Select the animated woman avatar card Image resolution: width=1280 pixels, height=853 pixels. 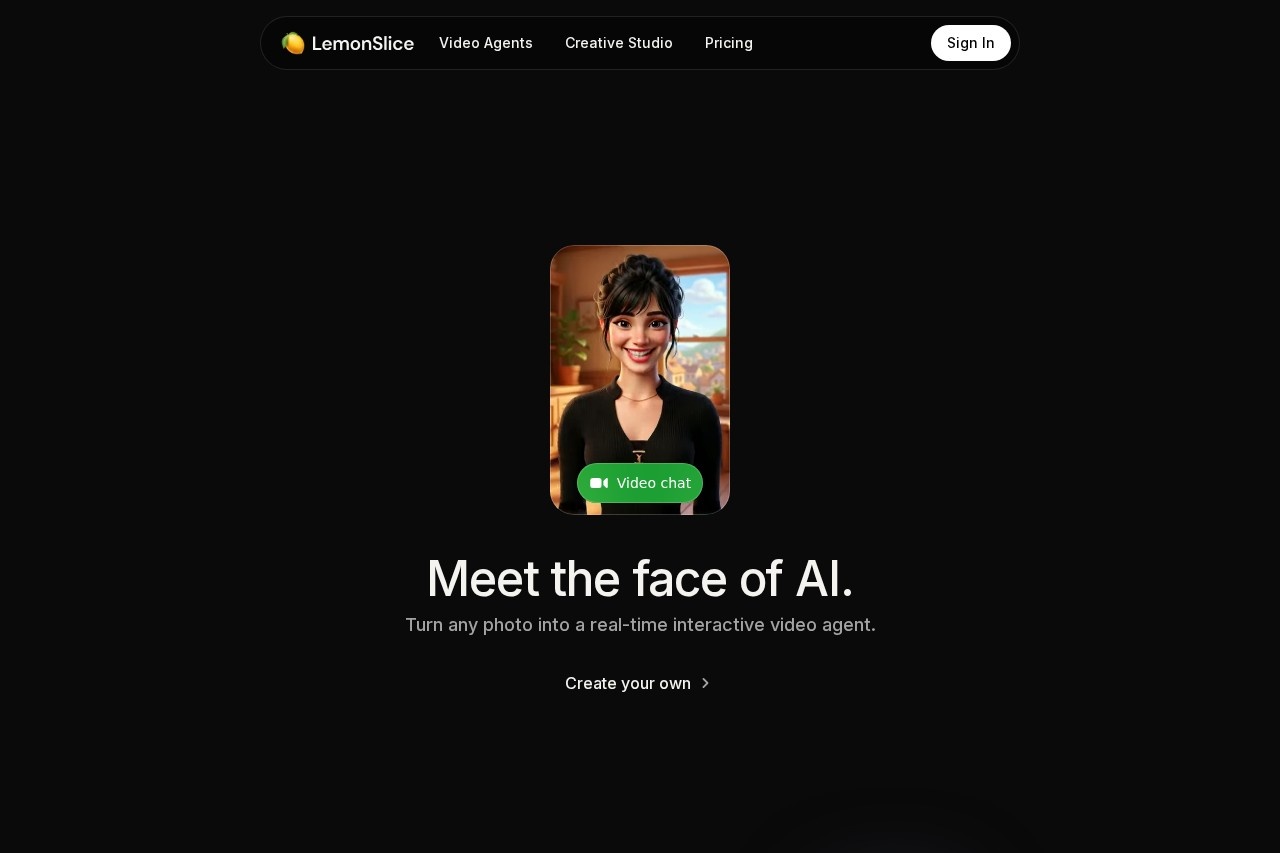pyautogui.click(x=640, y=380)
